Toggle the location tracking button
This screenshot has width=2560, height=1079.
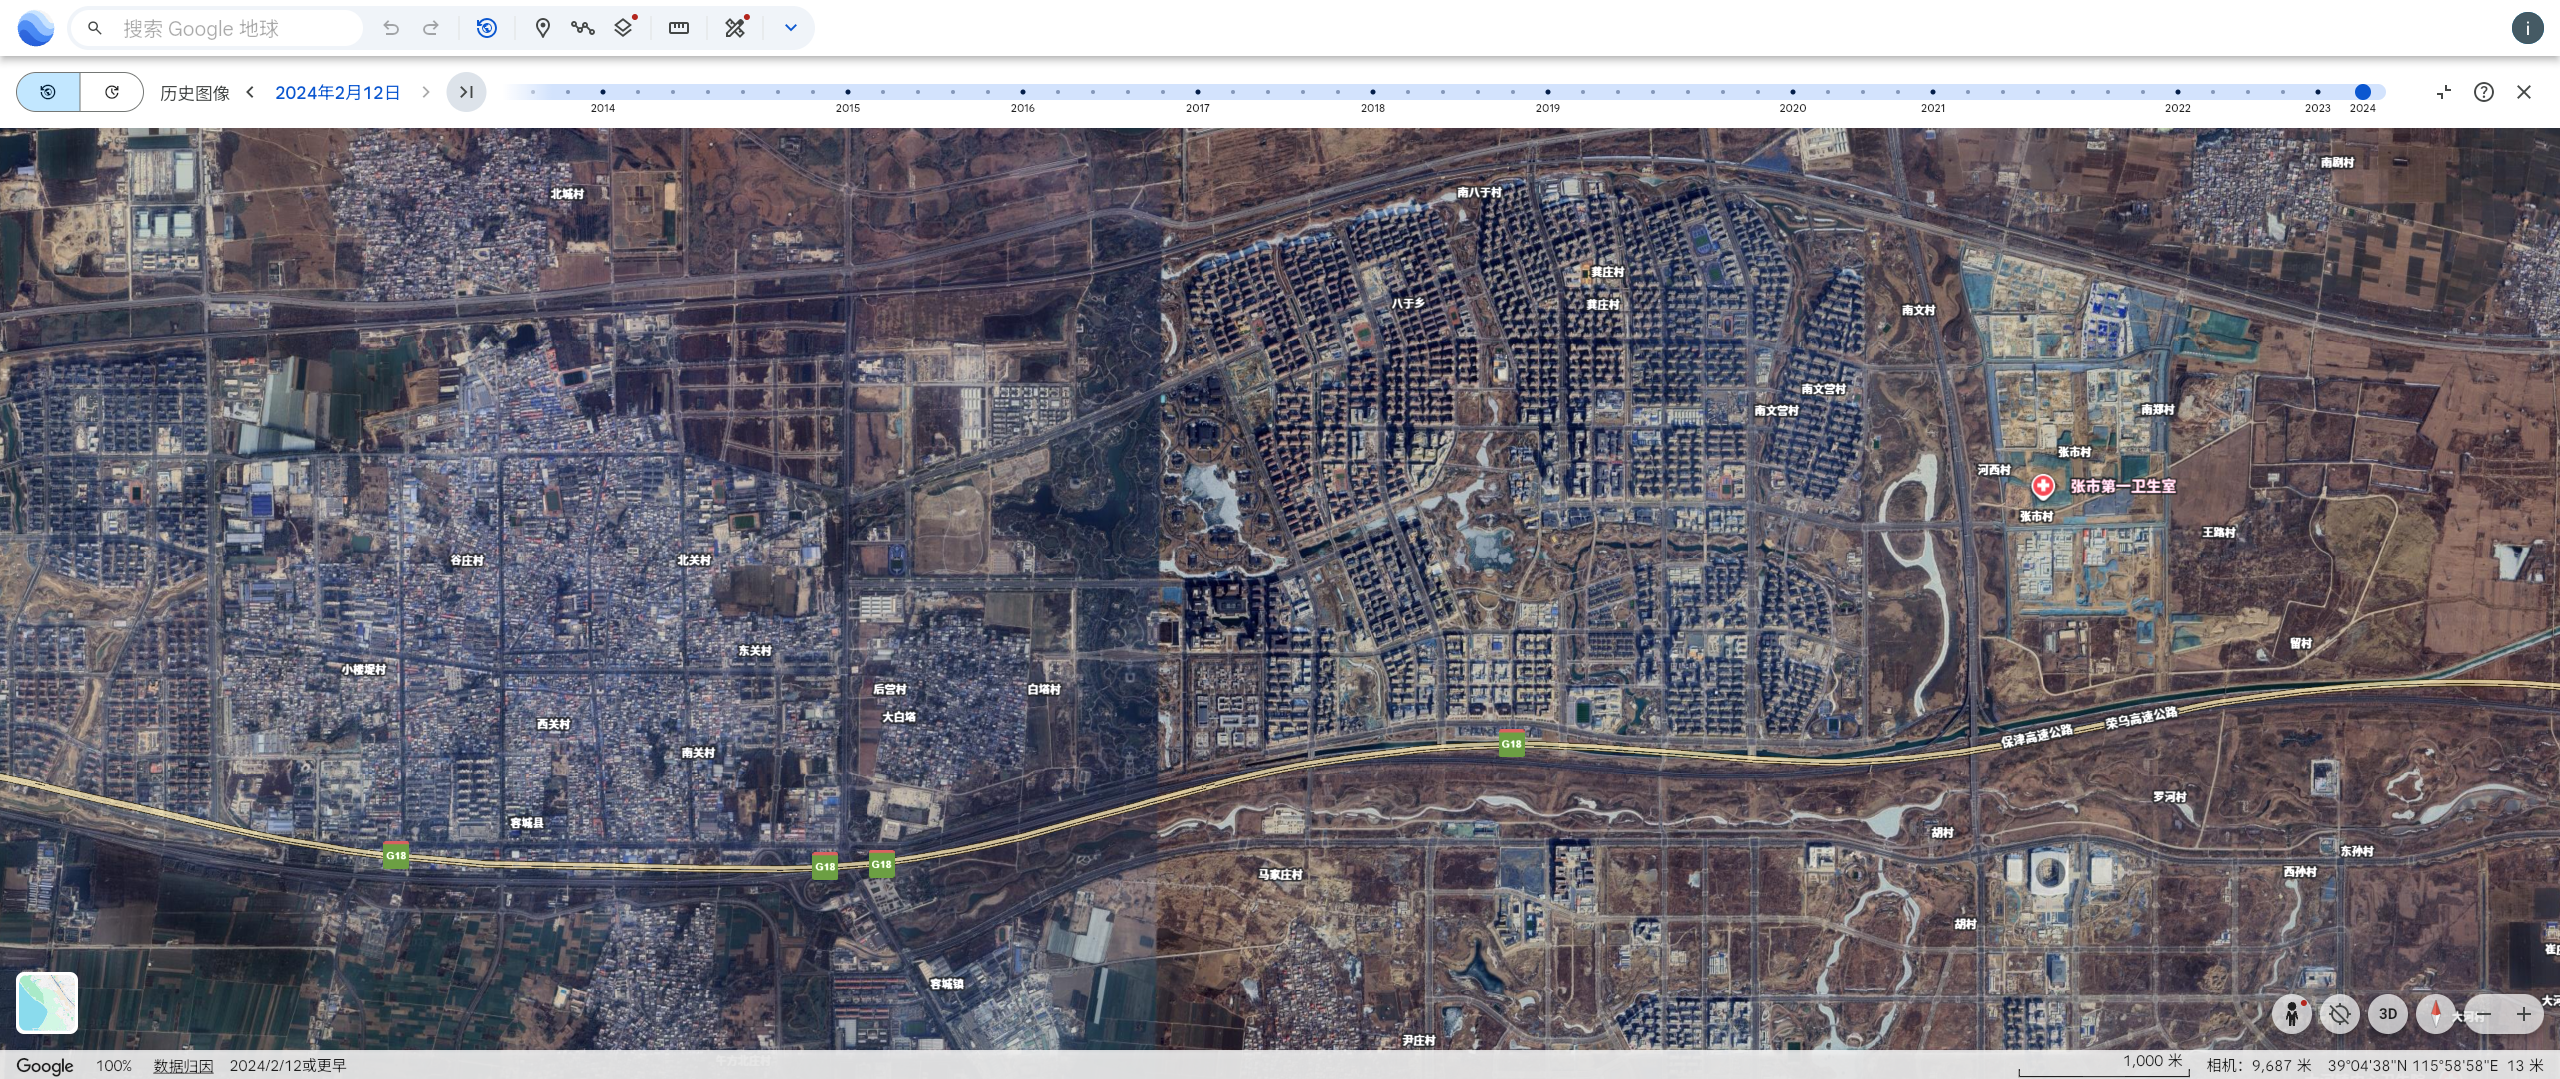(2339, 1014)
